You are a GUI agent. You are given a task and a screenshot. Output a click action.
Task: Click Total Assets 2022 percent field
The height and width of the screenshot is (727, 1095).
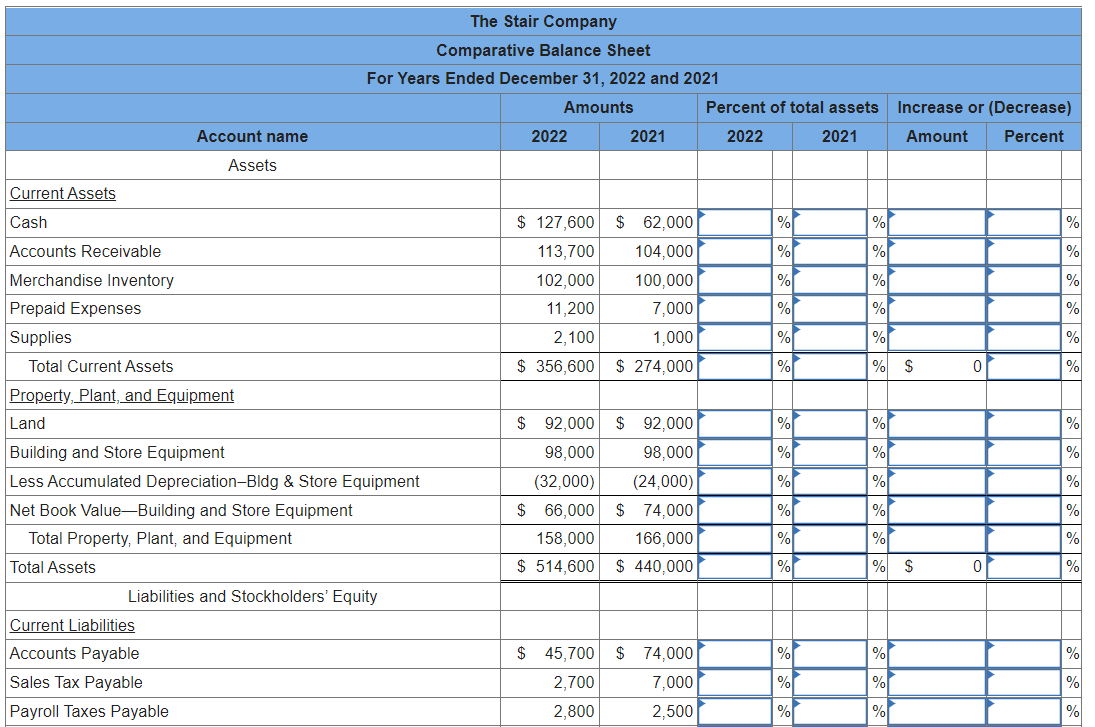(x=735, y=567)
